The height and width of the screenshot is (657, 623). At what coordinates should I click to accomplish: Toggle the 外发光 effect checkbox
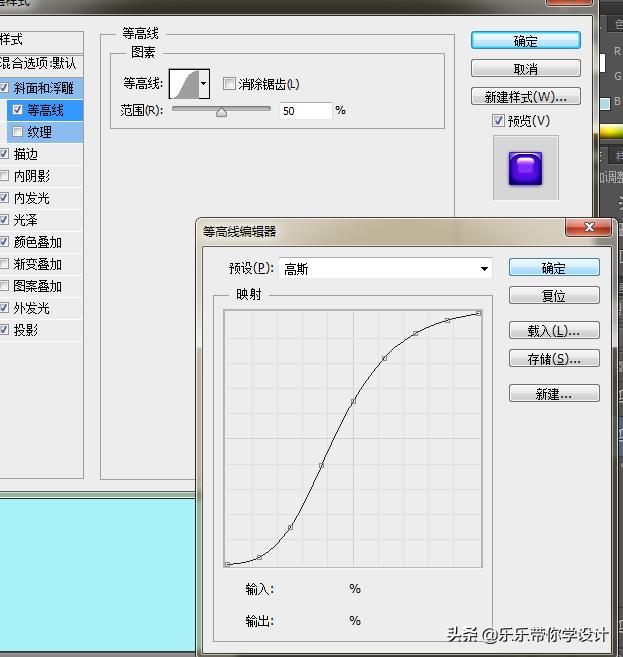click(4, 308)
